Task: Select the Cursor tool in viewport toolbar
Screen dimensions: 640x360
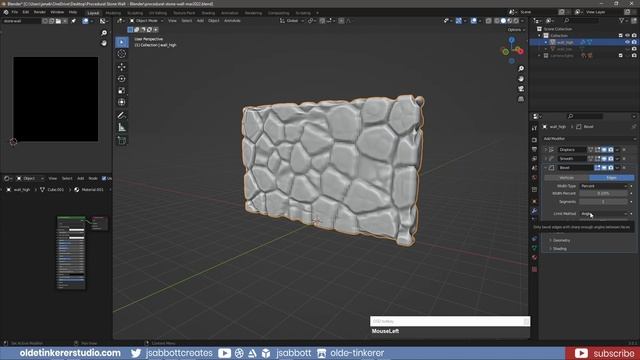Action: coord(122,54)
